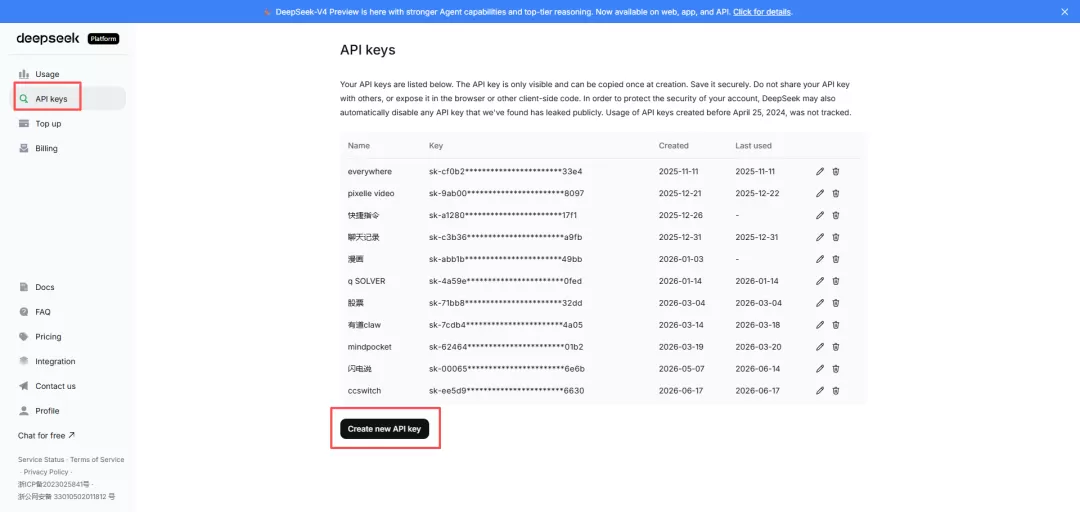
Task: Edit the mindpocket key name
Action: click(820, 347)
